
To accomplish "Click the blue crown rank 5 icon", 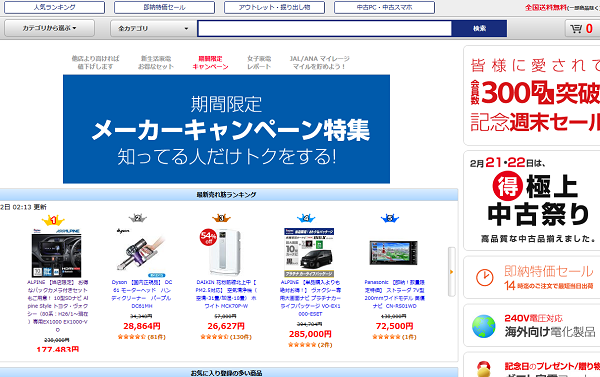I will pos(390,218).
